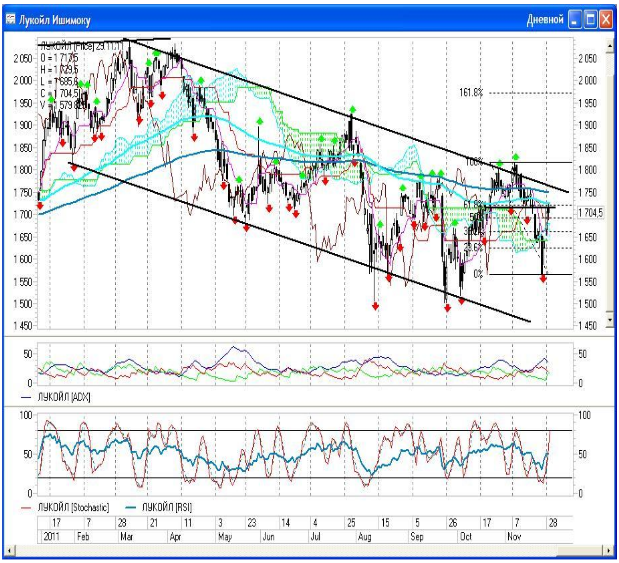Click the red sell arrow at the November low

point(543,278)
